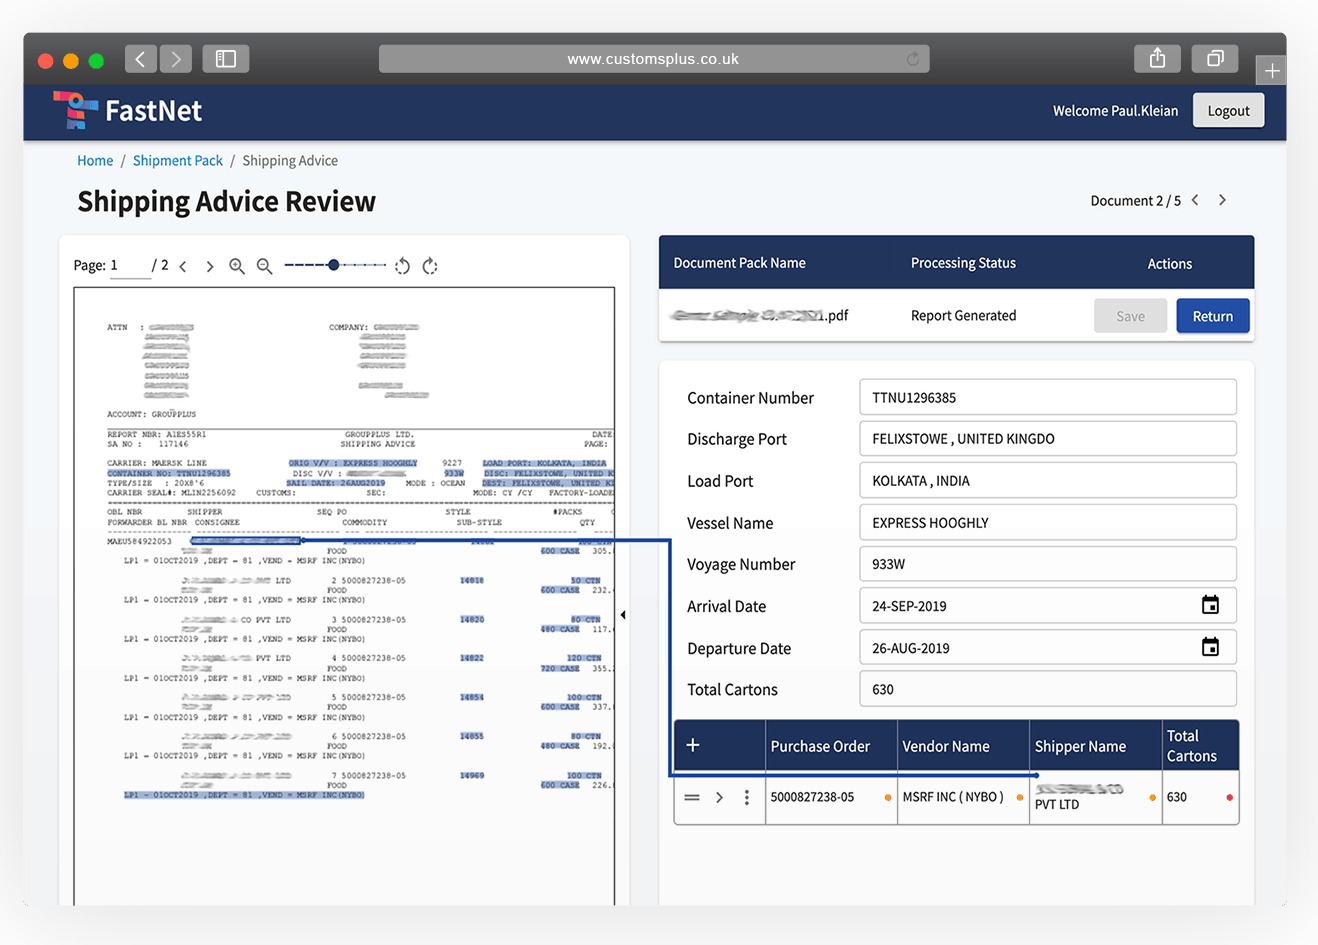This screenshot has height=945, width=1318.
Task: Open the row's three-dot options menu
Action: (747, 797)
